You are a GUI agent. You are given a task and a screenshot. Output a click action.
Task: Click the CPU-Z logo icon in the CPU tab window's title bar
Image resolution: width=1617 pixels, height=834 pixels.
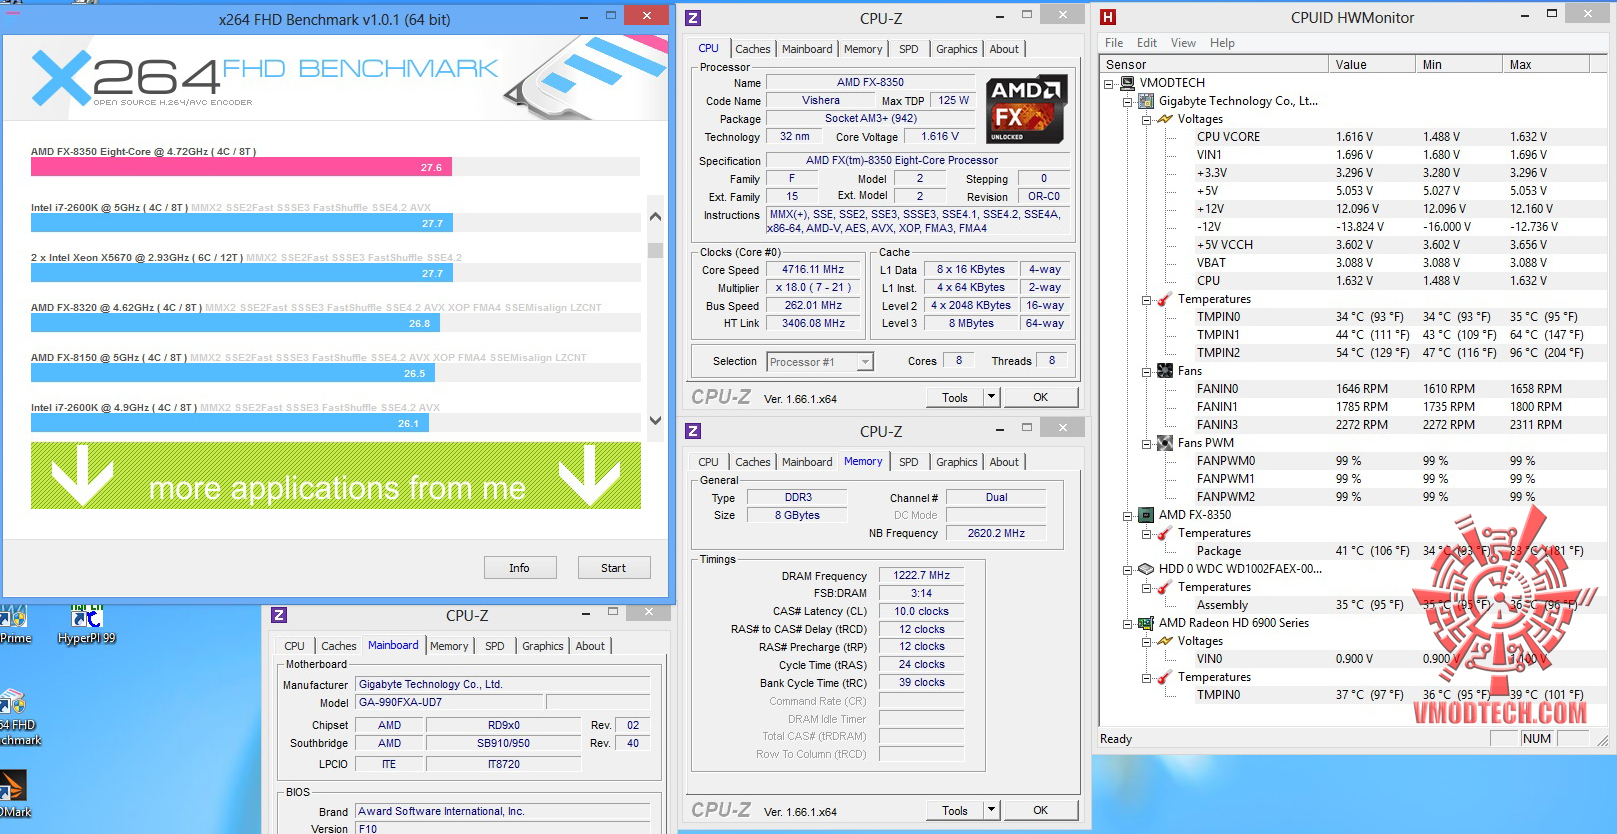coord(693,18)
